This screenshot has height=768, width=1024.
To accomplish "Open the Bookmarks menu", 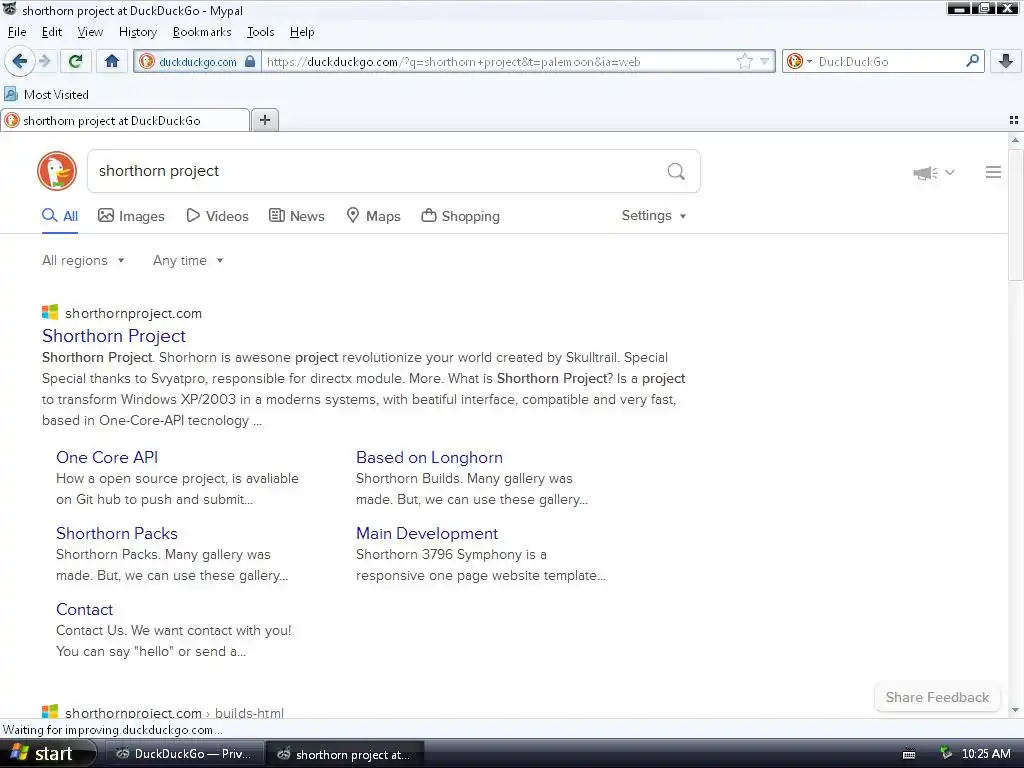I will pyautogui.click(x=202, y=32).
